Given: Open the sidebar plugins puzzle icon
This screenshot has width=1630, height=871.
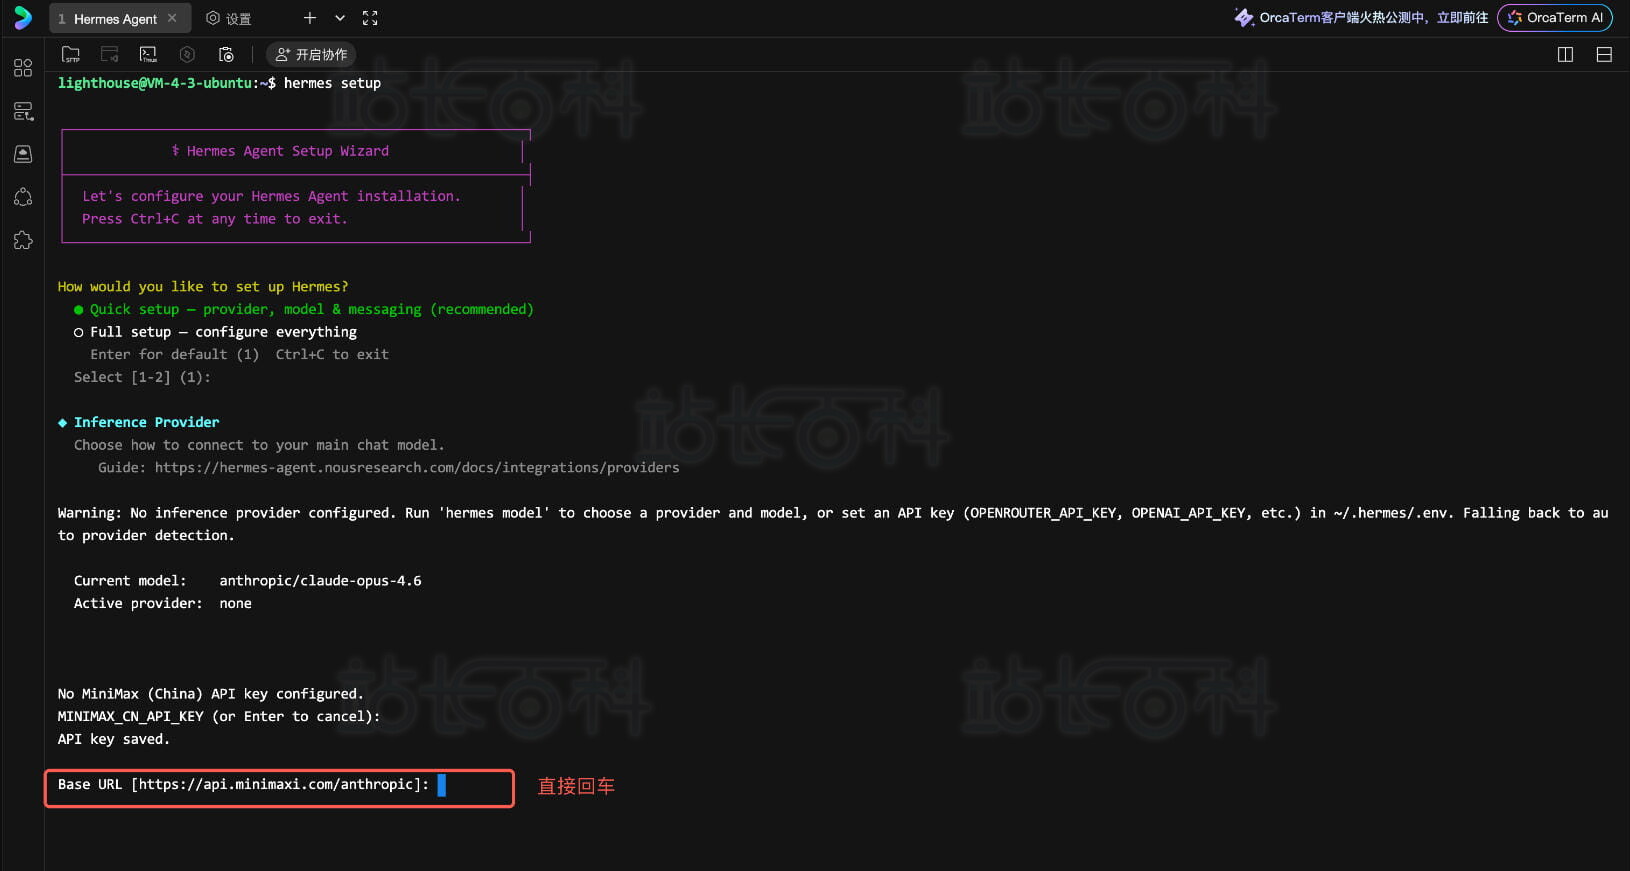Looking at the screenshot, I should [x=23, y=240].
